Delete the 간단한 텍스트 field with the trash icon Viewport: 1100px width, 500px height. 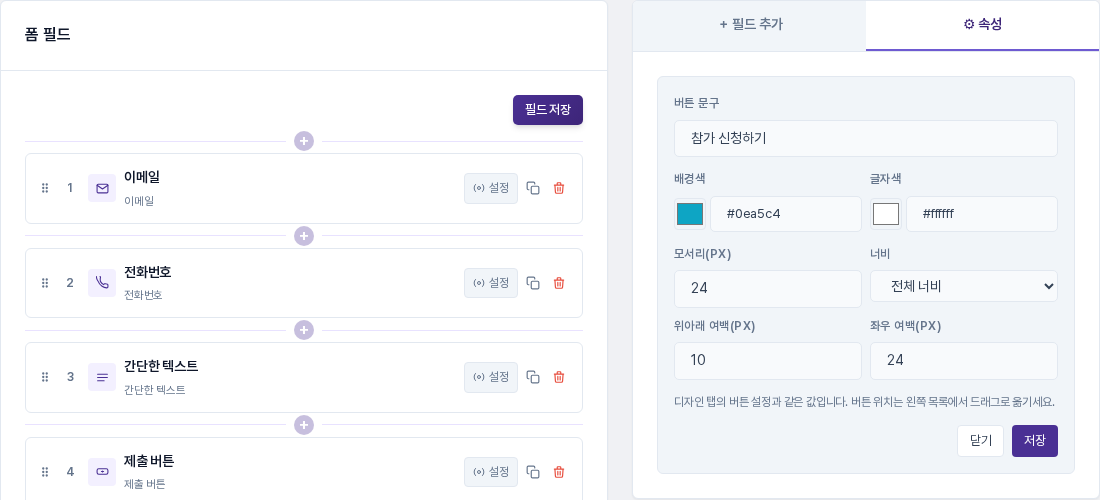point(559,377)
